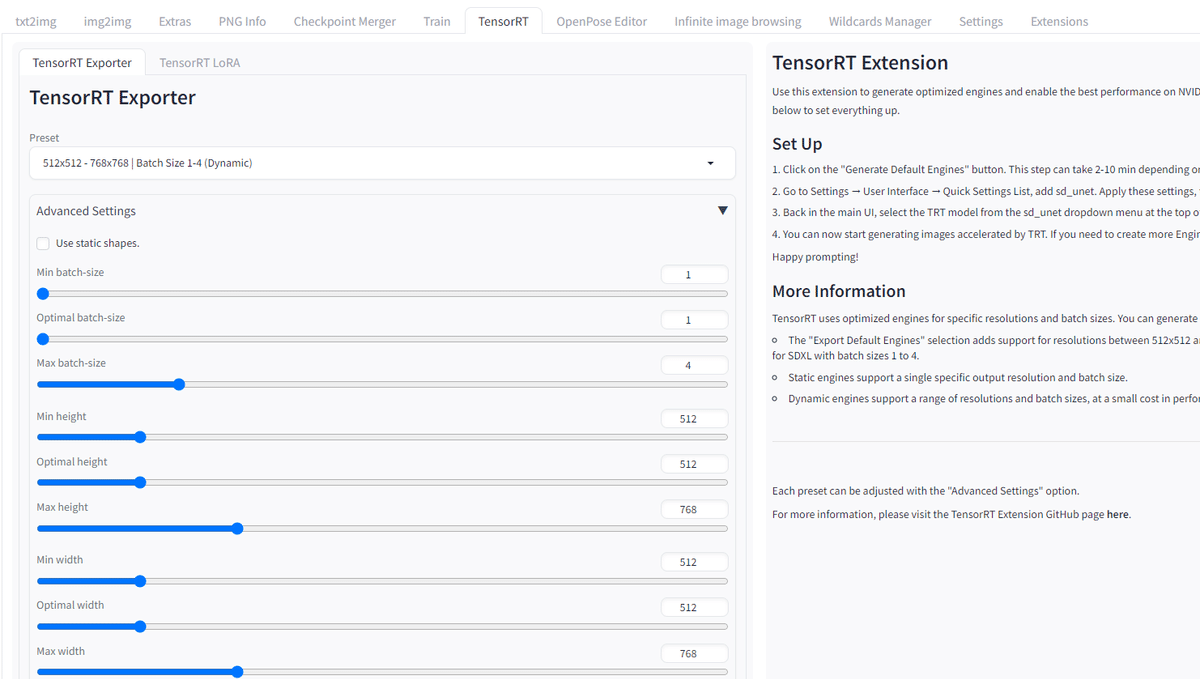1200x679 pixels.
Task: Collapse Advanced Settings using the triangle
Action: click(722, 211)
